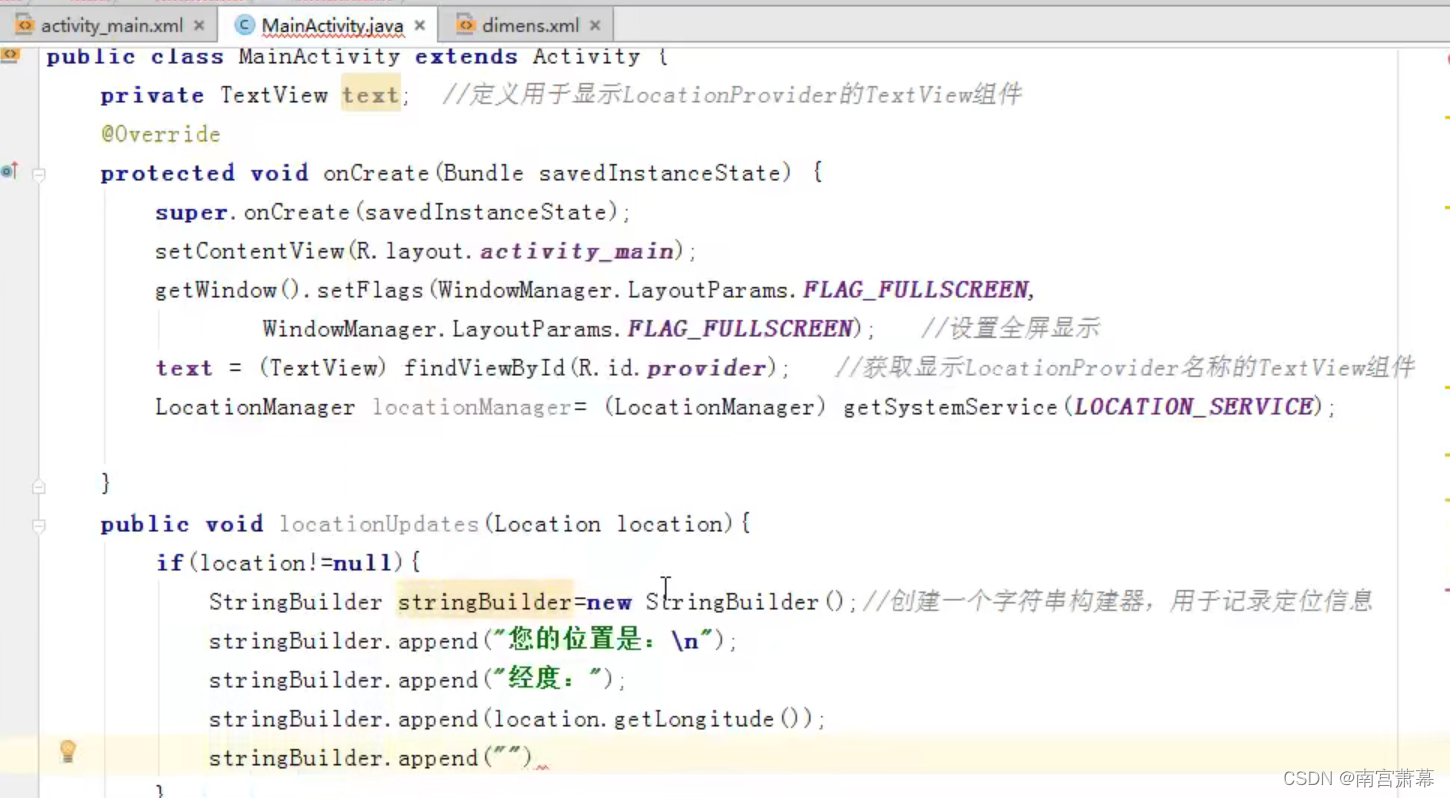Click the @Override annotation
Viewport: 1450px width, 798px height.
coord(160,134)
